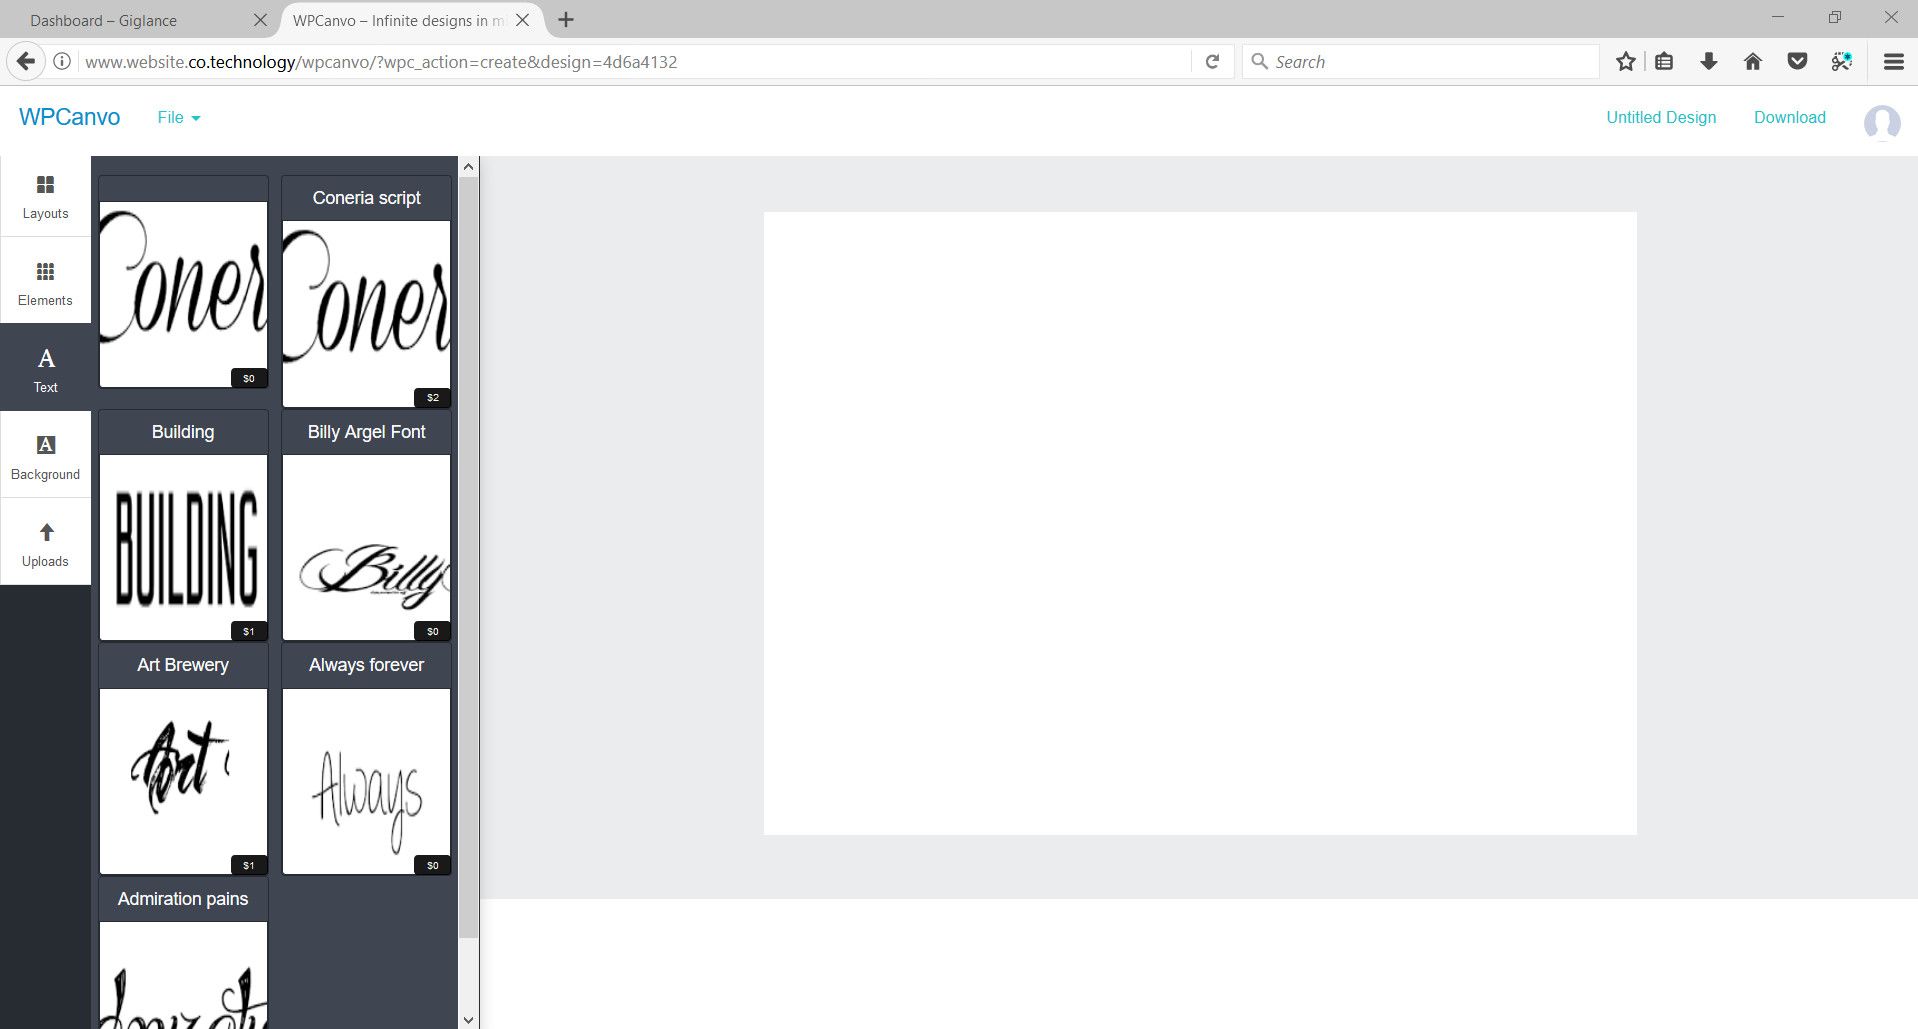Click the Always forever label
The width and height of the screenshot is (1918, 1029).
[x=366, y=665]
